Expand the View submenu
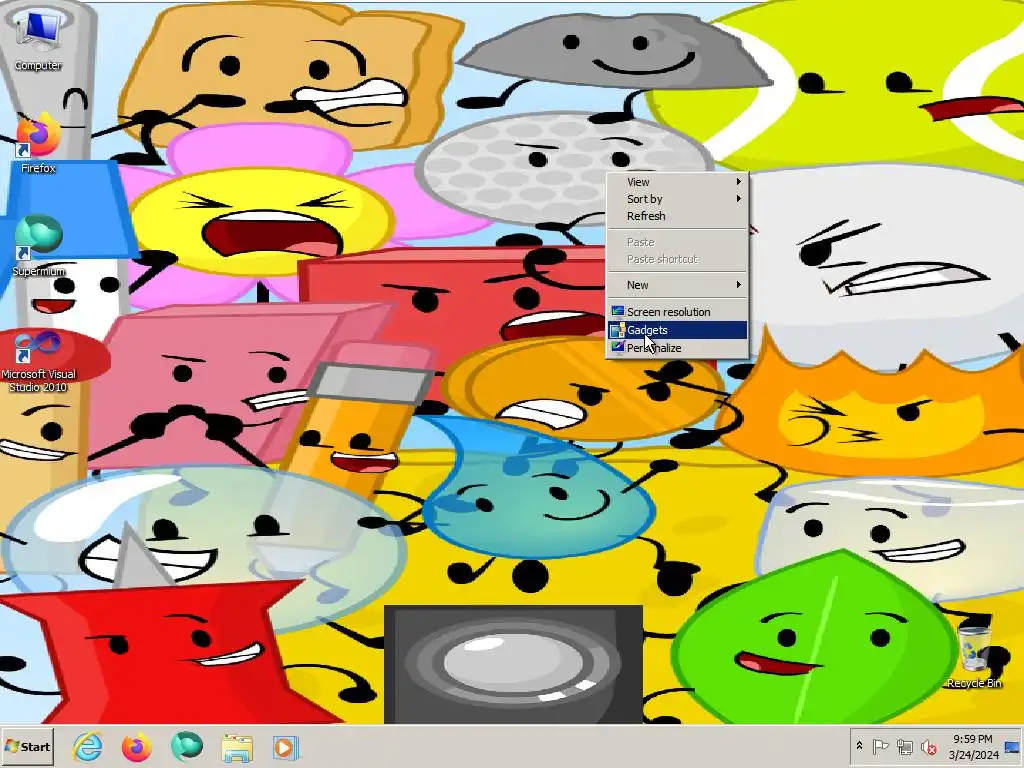This screenshot has height=768, width=1024. click(678, 182)
